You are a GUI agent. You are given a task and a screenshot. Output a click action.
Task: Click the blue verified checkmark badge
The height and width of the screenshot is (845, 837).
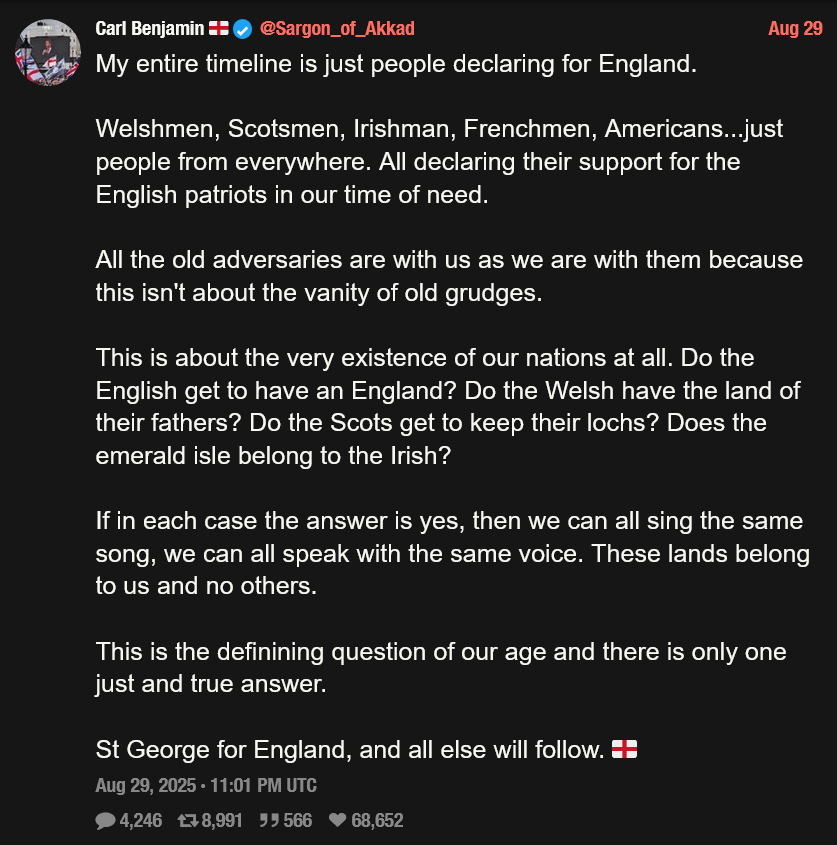[243, 29]
